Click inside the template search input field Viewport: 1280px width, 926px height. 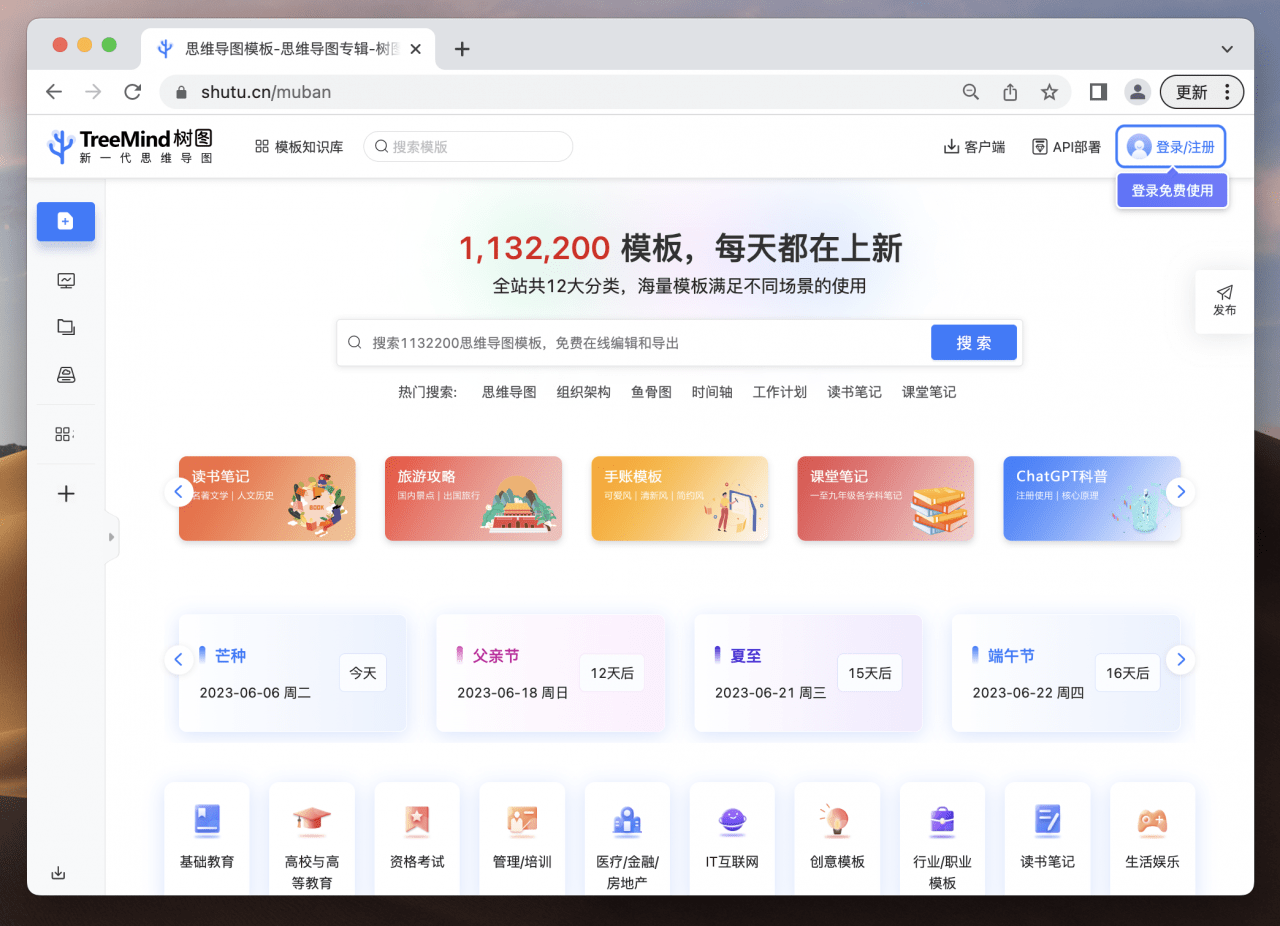click(468, 146)
